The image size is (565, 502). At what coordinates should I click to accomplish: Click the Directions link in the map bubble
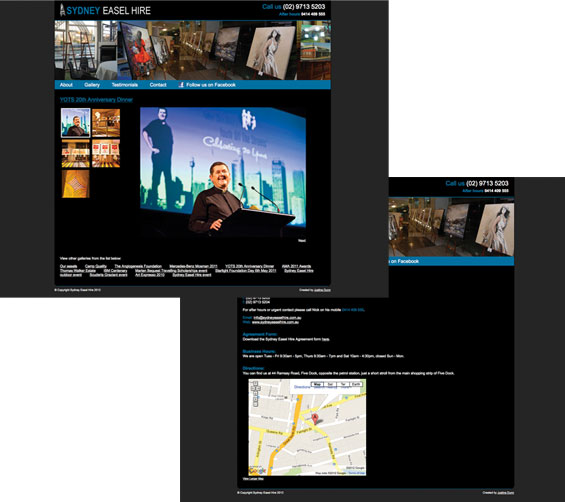coord(302,387)
